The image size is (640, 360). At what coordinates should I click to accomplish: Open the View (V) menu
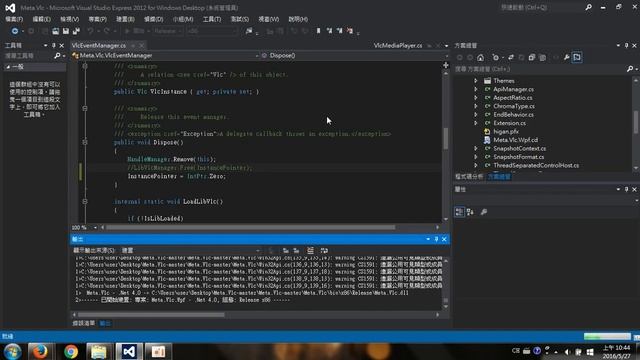coord(70,19)
